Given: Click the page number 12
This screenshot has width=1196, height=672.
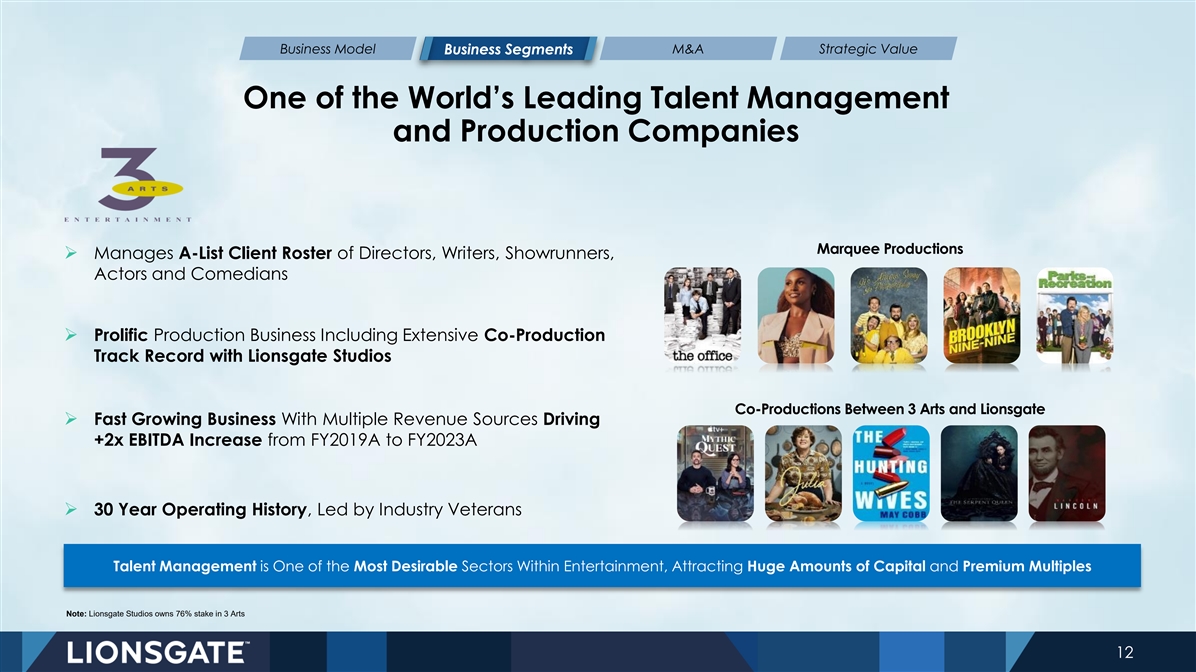Looking at the screenshot, I should (x=1124, y=652).
